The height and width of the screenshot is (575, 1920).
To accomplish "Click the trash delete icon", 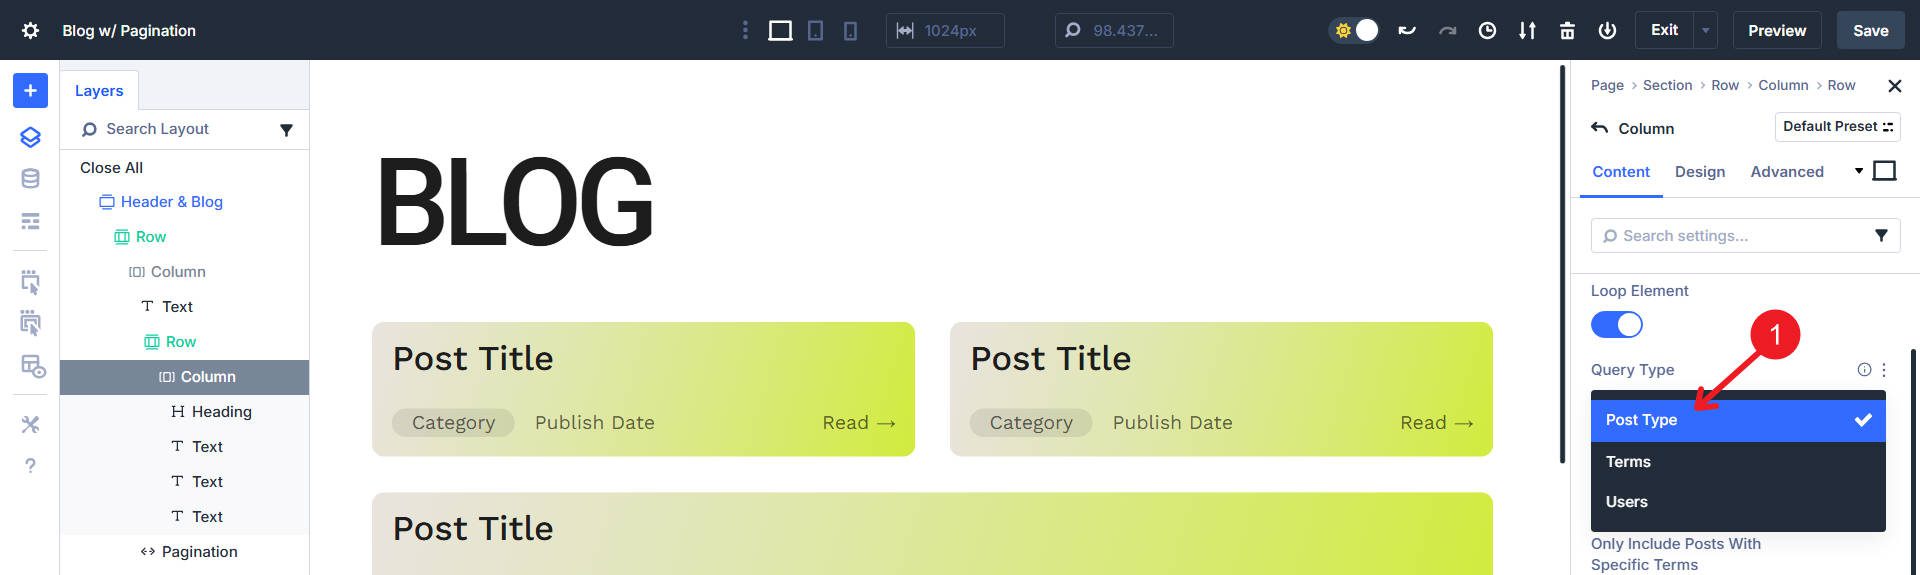I will 1567,30.
